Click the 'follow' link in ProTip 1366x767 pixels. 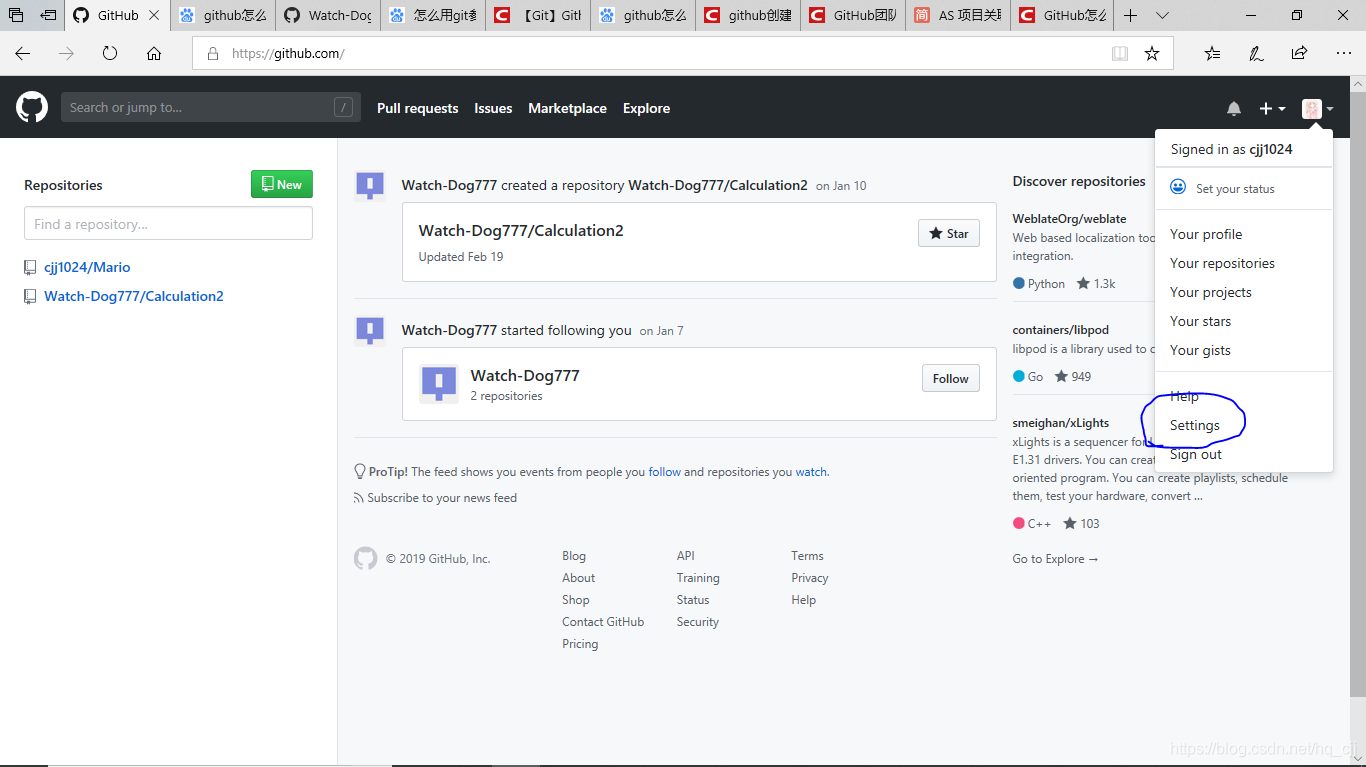665,472
